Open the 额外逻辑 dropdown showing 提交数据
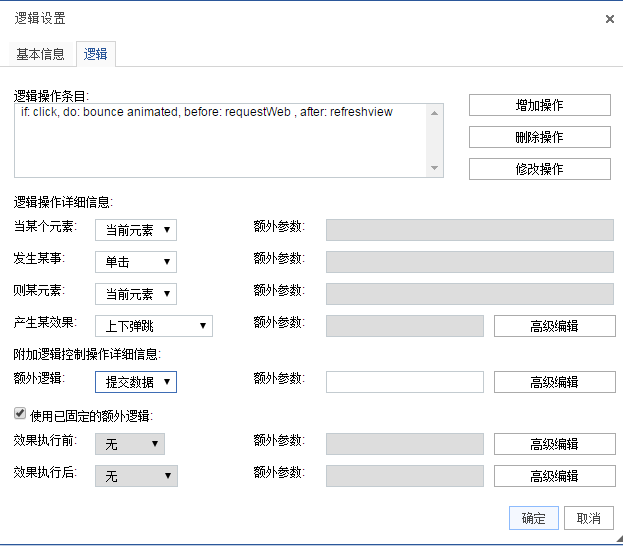The image size is (623, 546). [x=136, y=382]
